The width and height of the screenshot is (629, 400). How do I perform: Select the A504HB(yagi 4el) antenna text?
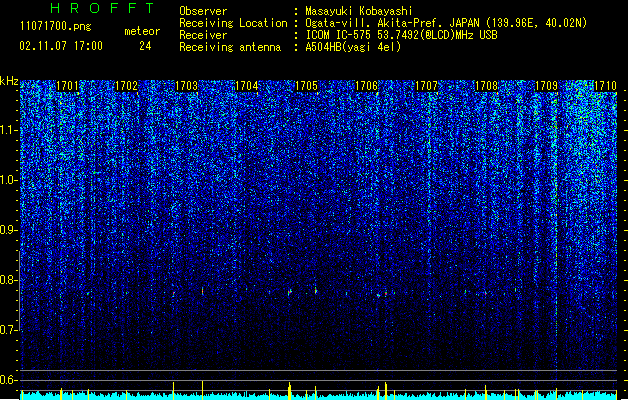(353, 47)
